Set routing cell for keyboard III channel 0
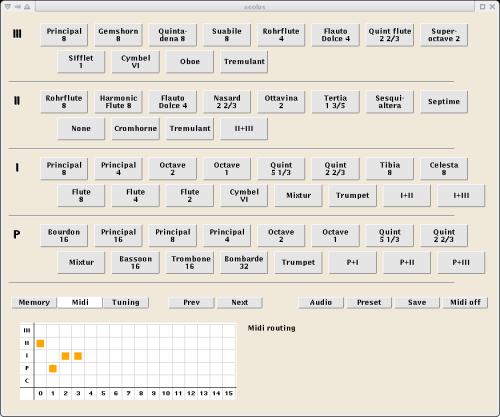The width and height of the screenshot is (500, 417). (40, 331)
